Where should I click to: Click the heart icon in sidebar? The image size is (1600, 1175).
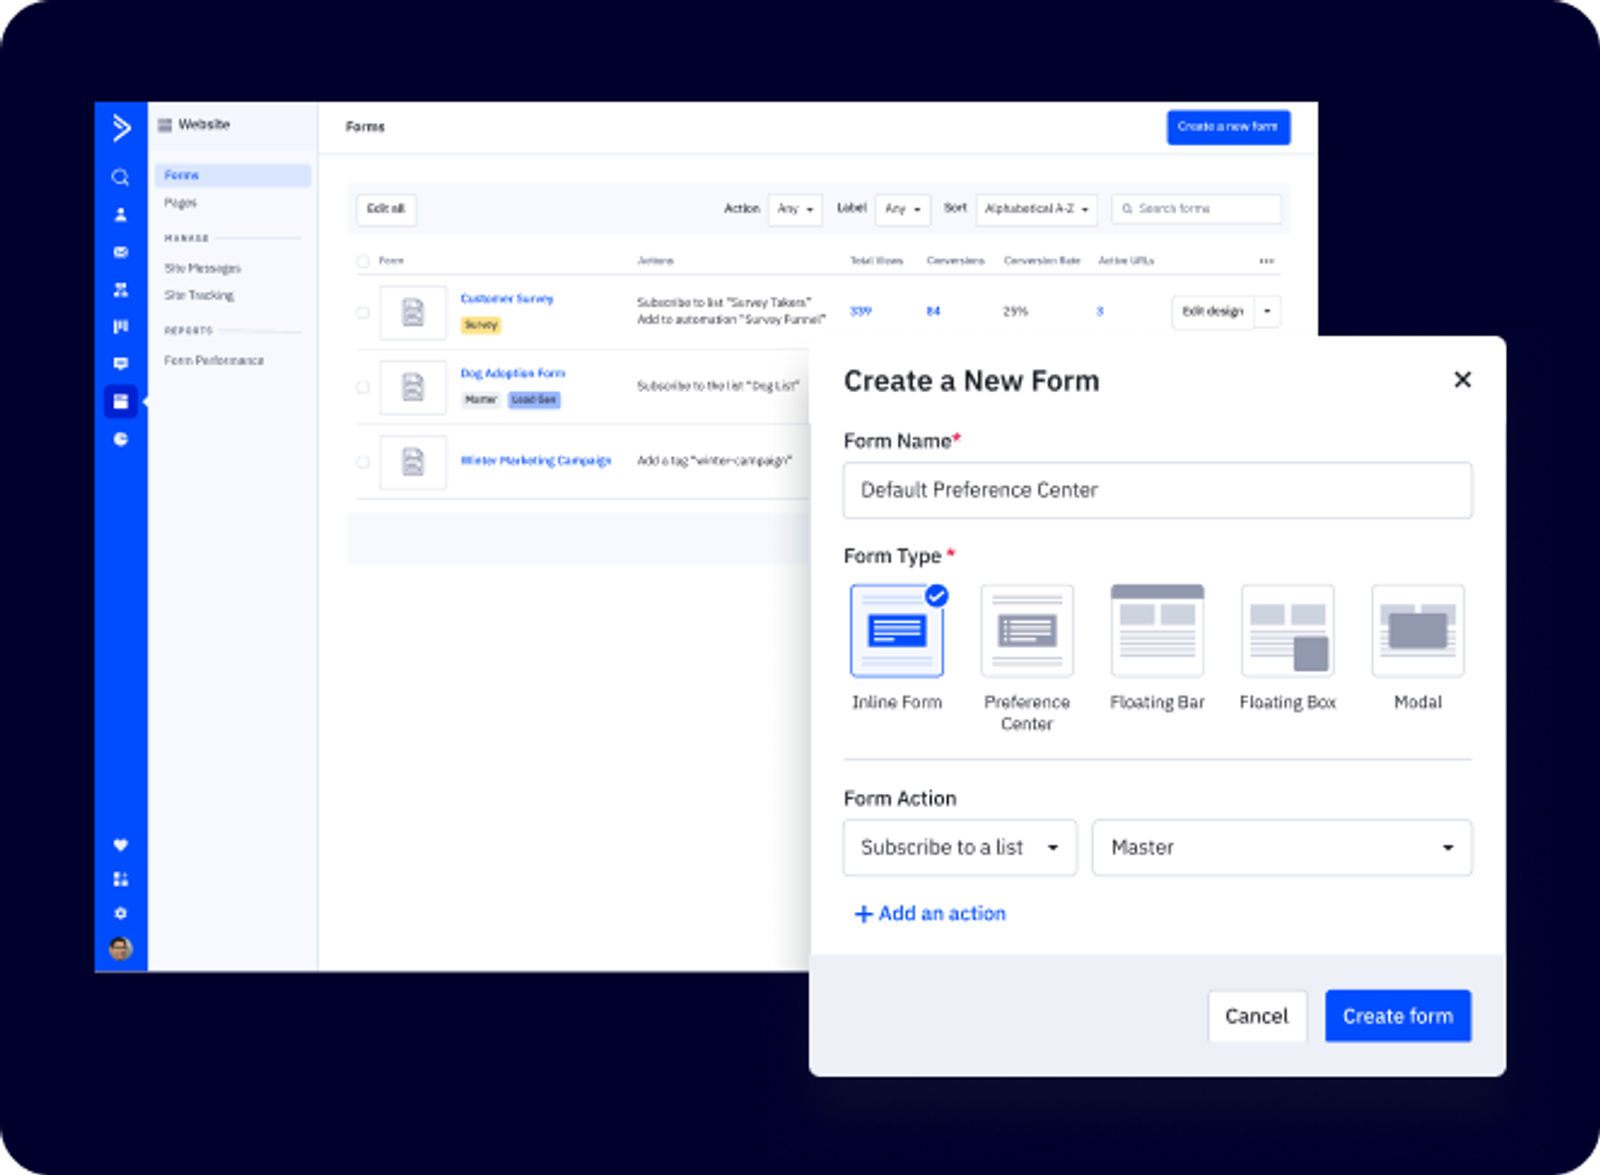pos(121,845)
